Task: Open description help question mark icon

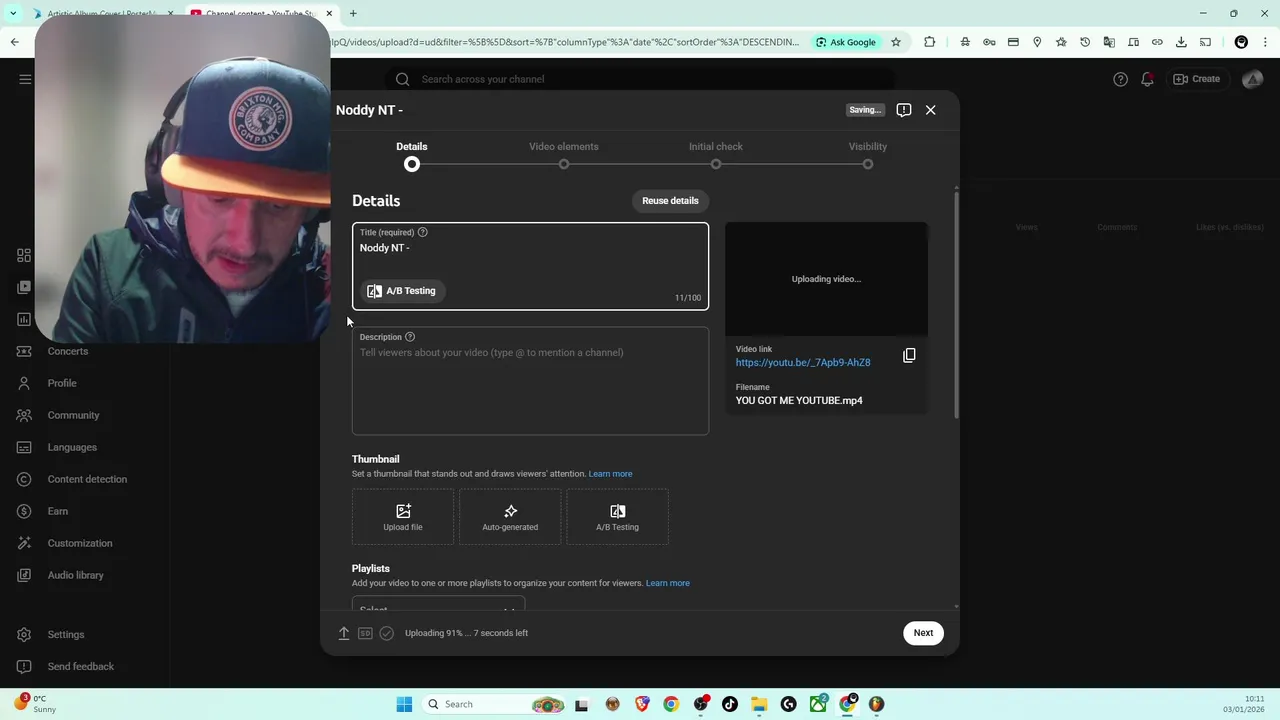Action: [x=410, y=337]
